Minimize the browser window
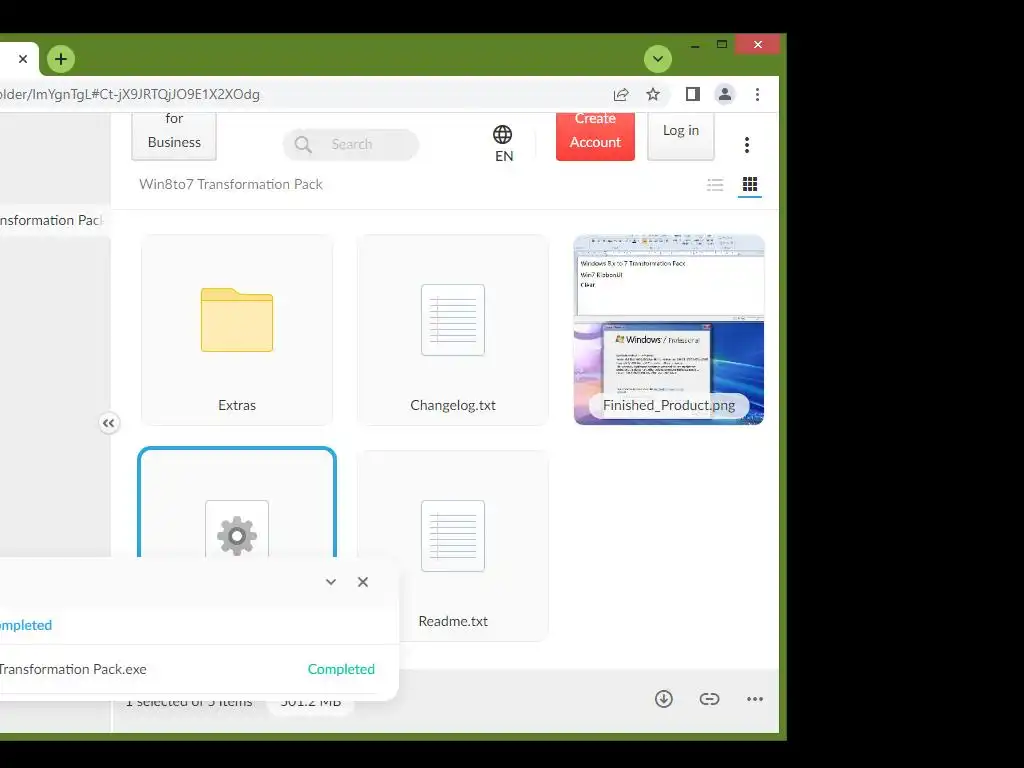Viewport: 1024px width, 768px height. click(695, 45)
